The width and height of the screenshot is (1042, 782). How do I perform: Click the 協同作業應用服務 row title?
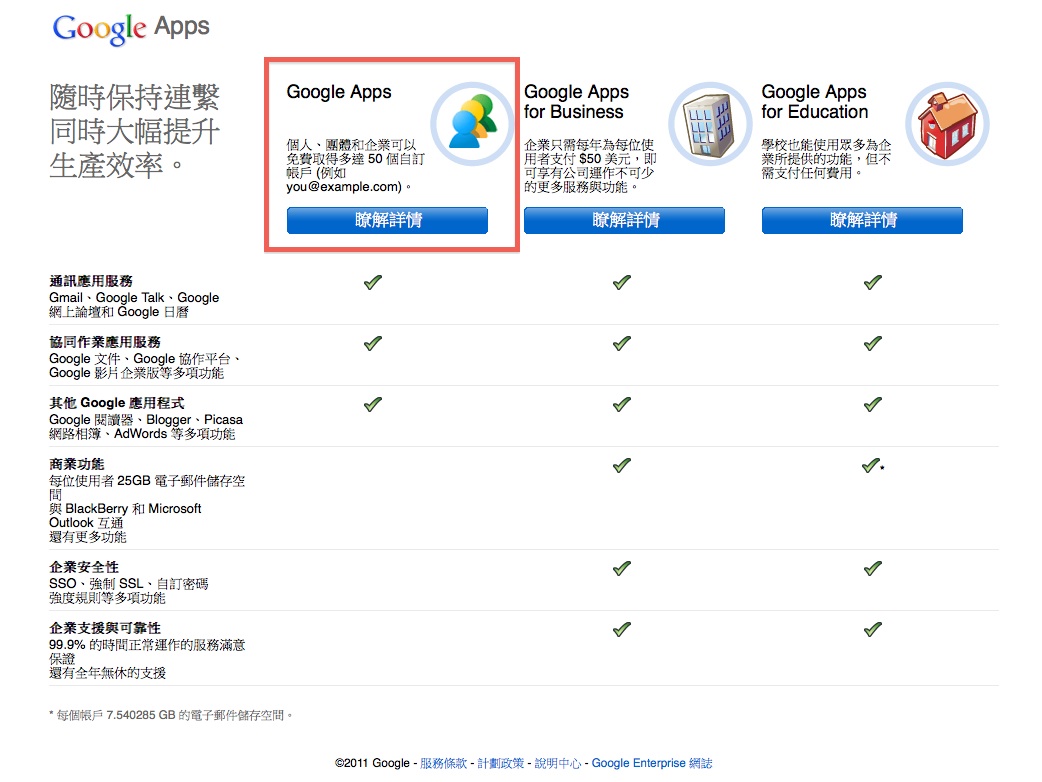(x=105, y=342)
